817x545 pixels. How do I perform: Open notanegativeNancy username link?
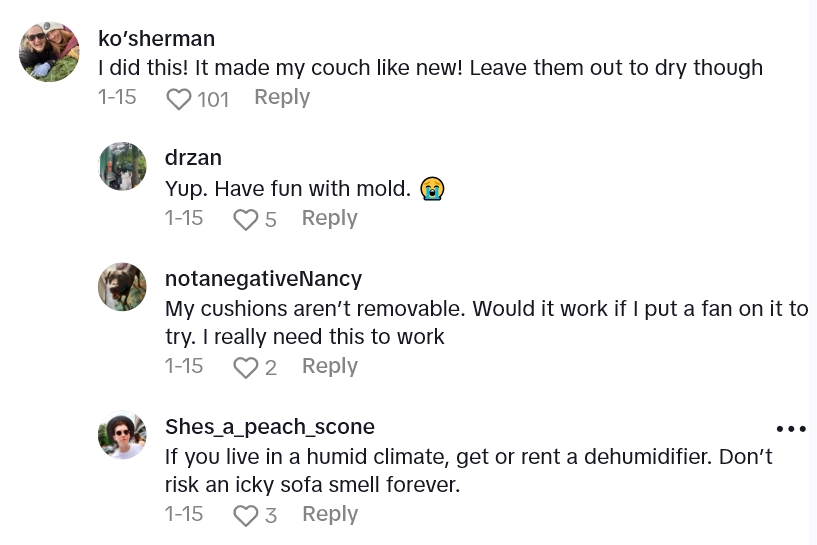pos(263,278)
